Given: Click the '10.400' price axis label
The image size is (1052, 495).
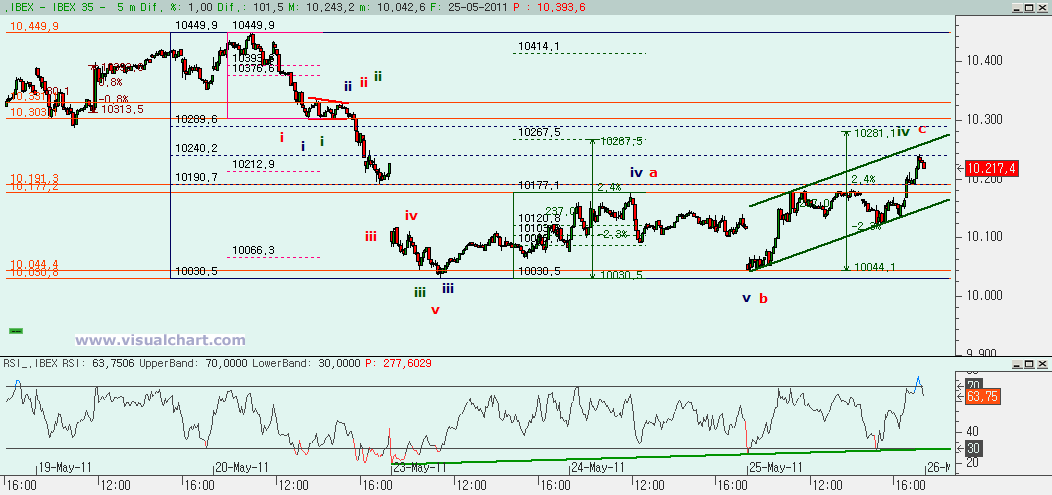Looking at the screenshot, I should (983, 60).
